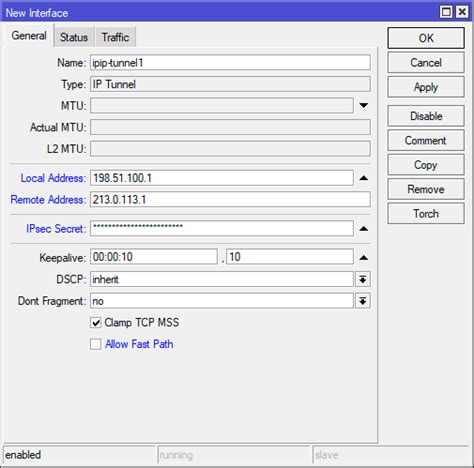Image resolution: width=474 pixels, height=468 pixels.
Task: Collapse the Local Address up arrow
Action: pyautogui.click(x=364, y=178)
